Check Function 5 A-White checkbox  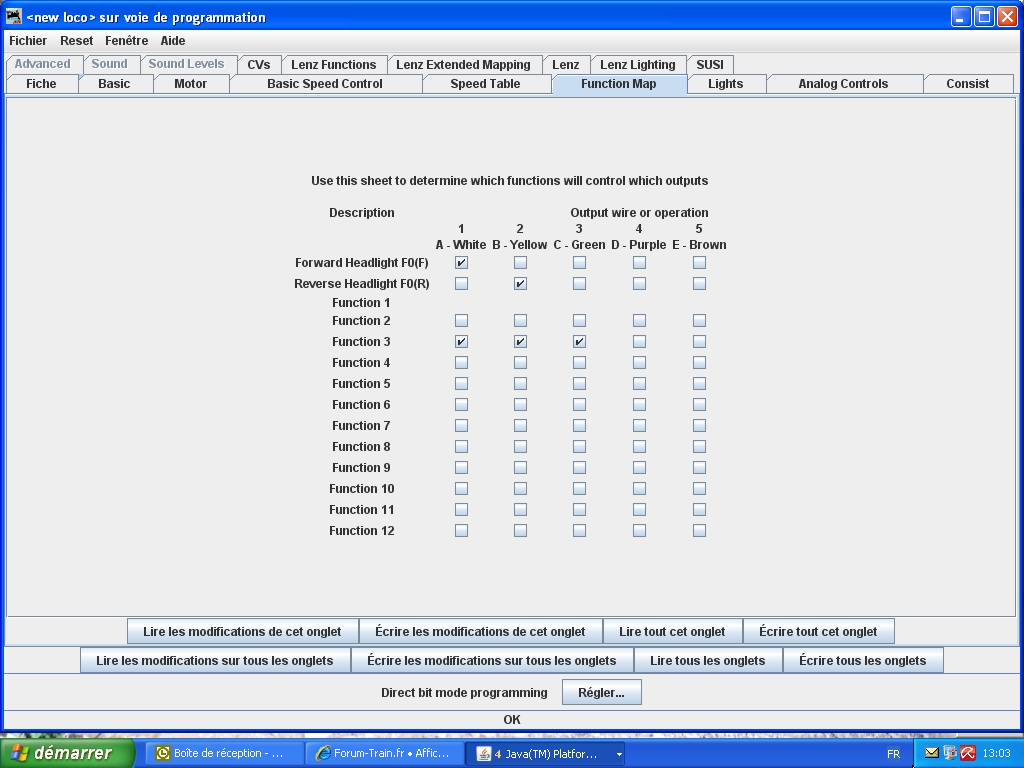click(x=461, y=383)
